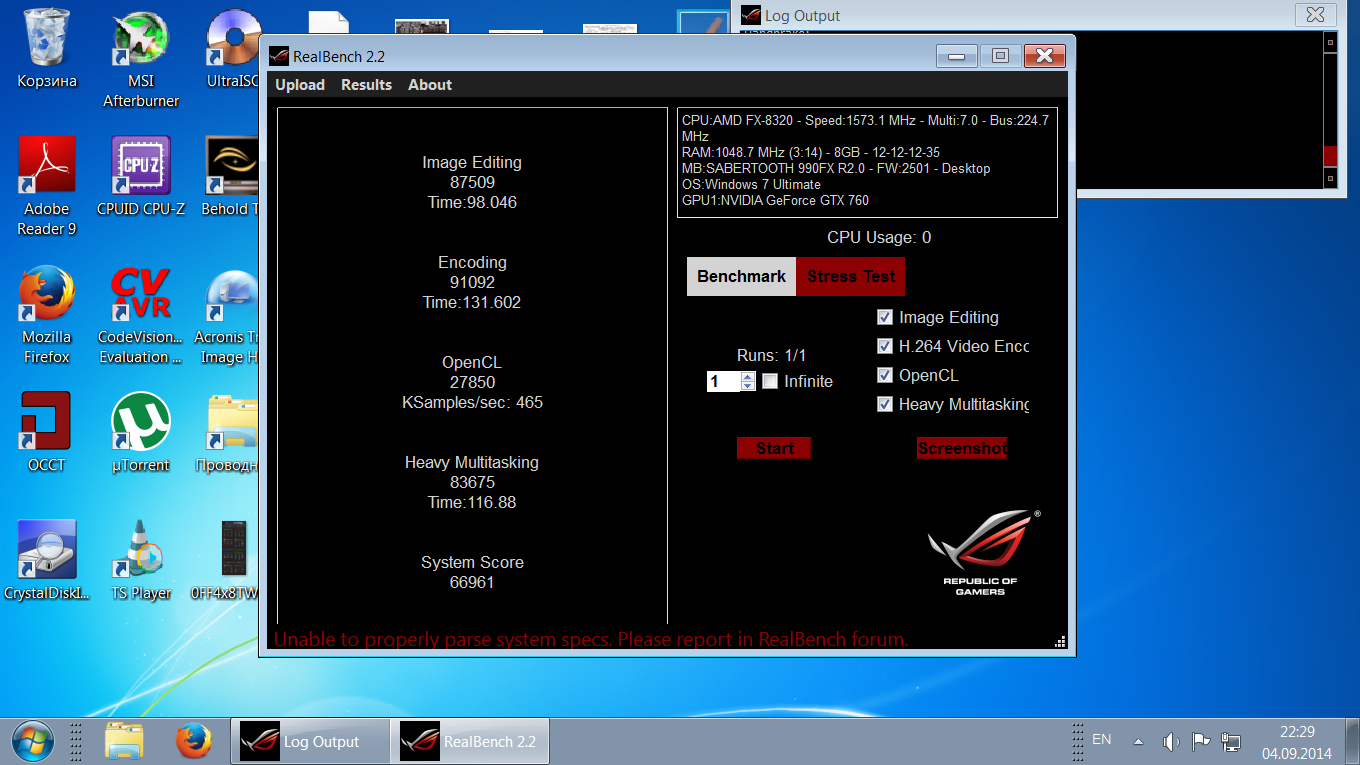This screenshot has width=1360, height=765.
Task: Select the Mozilla Firefox desktop shortcut
Action: point(47,314)
